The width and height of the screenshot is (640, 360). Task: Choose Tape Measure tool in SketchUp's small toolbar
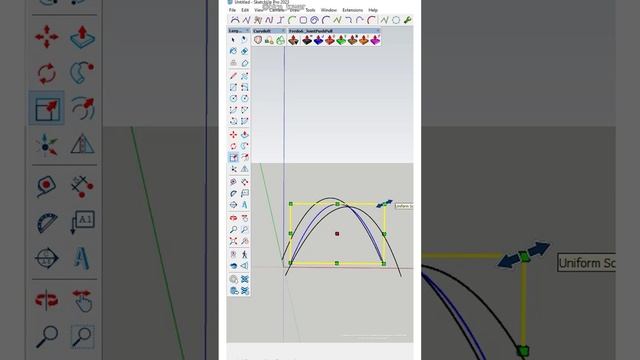click(x=233, y=182)
